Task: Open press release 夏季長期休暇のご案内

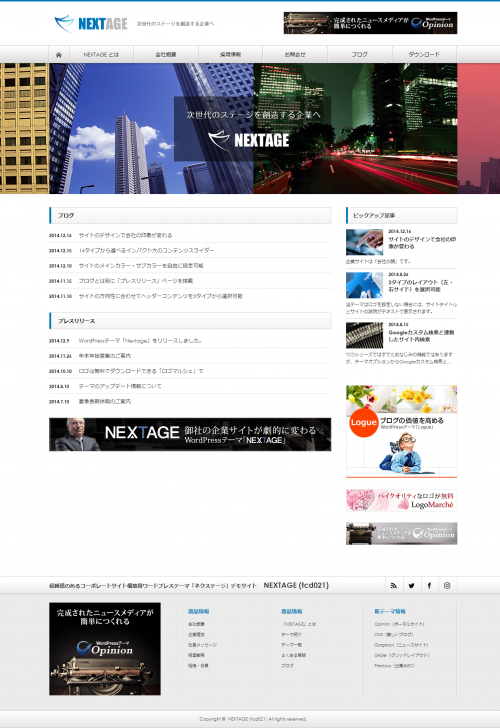Action: (104, 402)
